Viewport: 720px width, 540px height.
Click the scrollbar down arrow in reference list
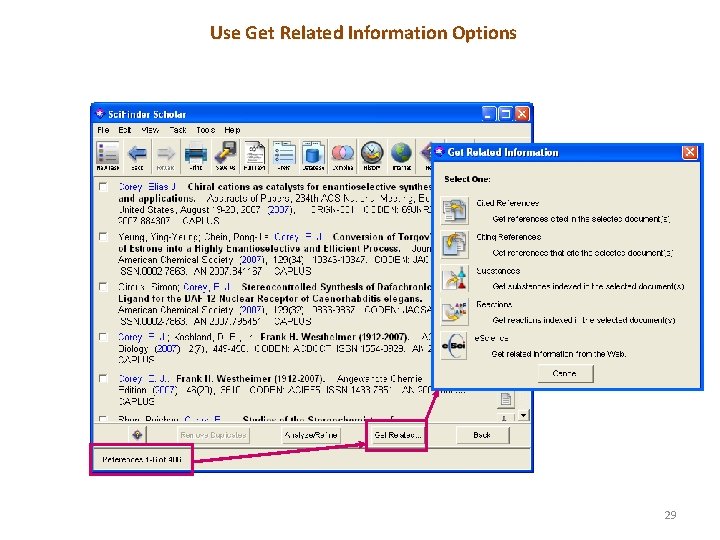coord(523,415)
